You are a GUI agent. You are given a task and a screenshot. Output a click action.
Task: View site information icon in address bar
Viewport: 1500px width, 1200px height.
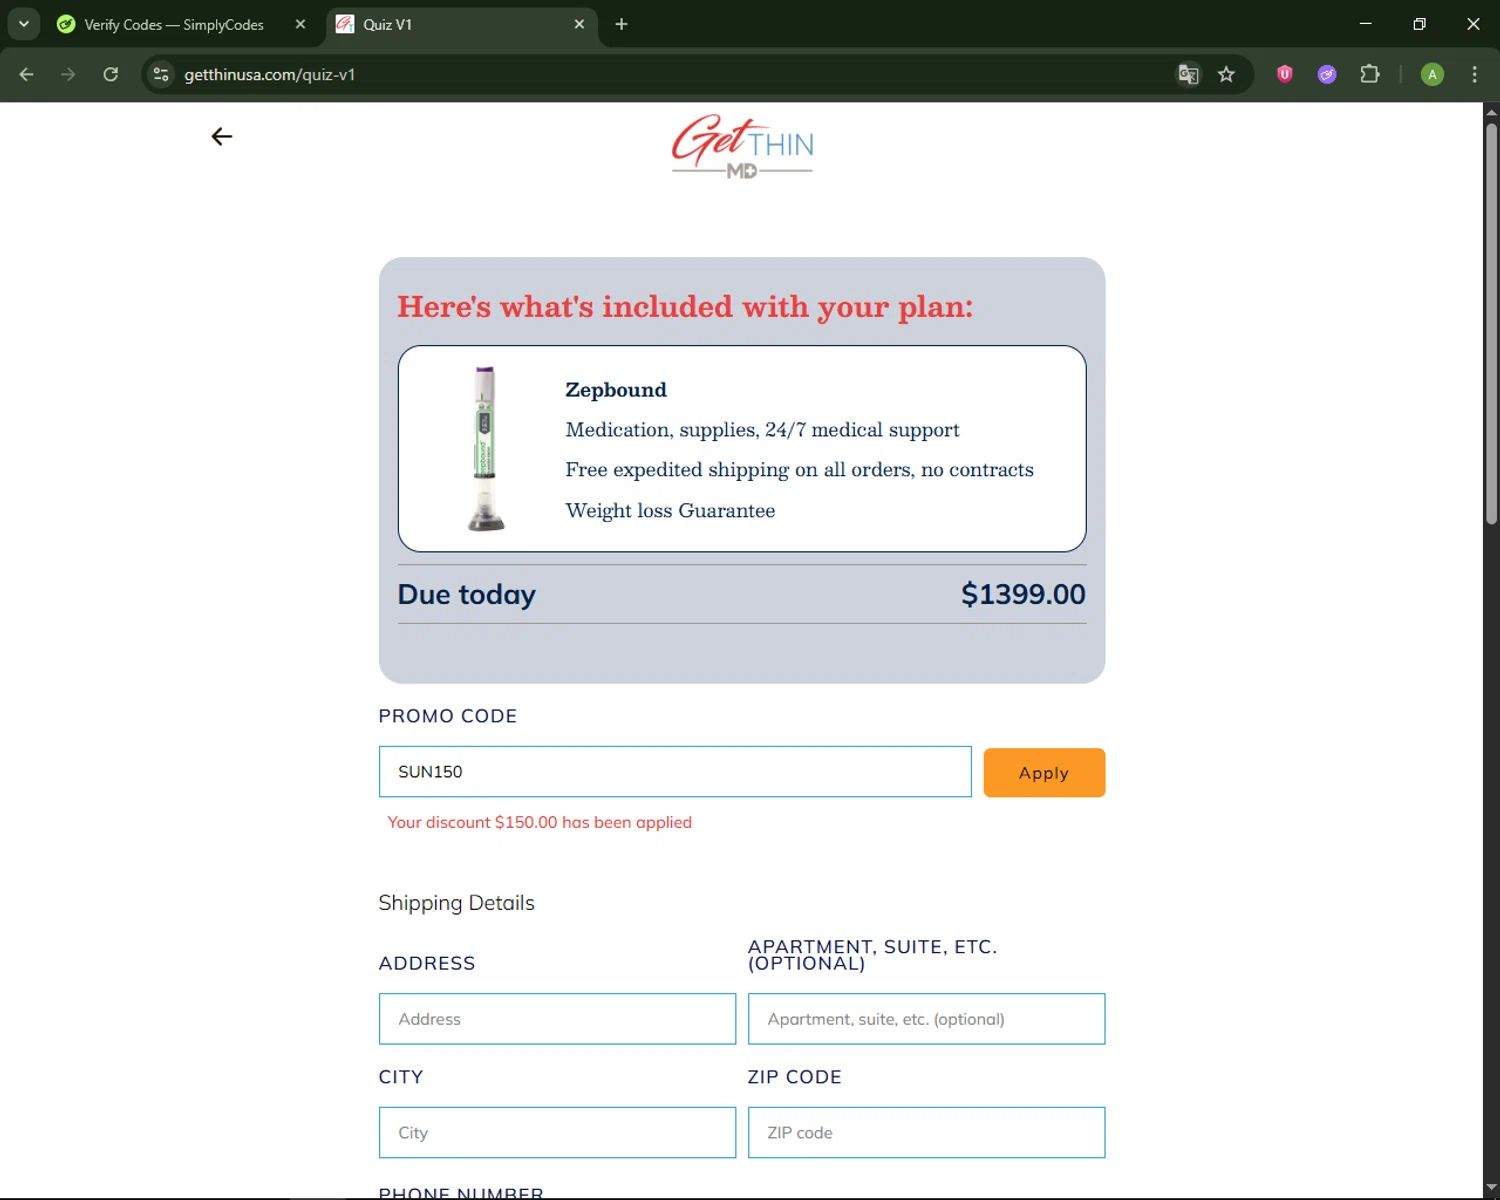pyautogui.click(x=161, y=75)
